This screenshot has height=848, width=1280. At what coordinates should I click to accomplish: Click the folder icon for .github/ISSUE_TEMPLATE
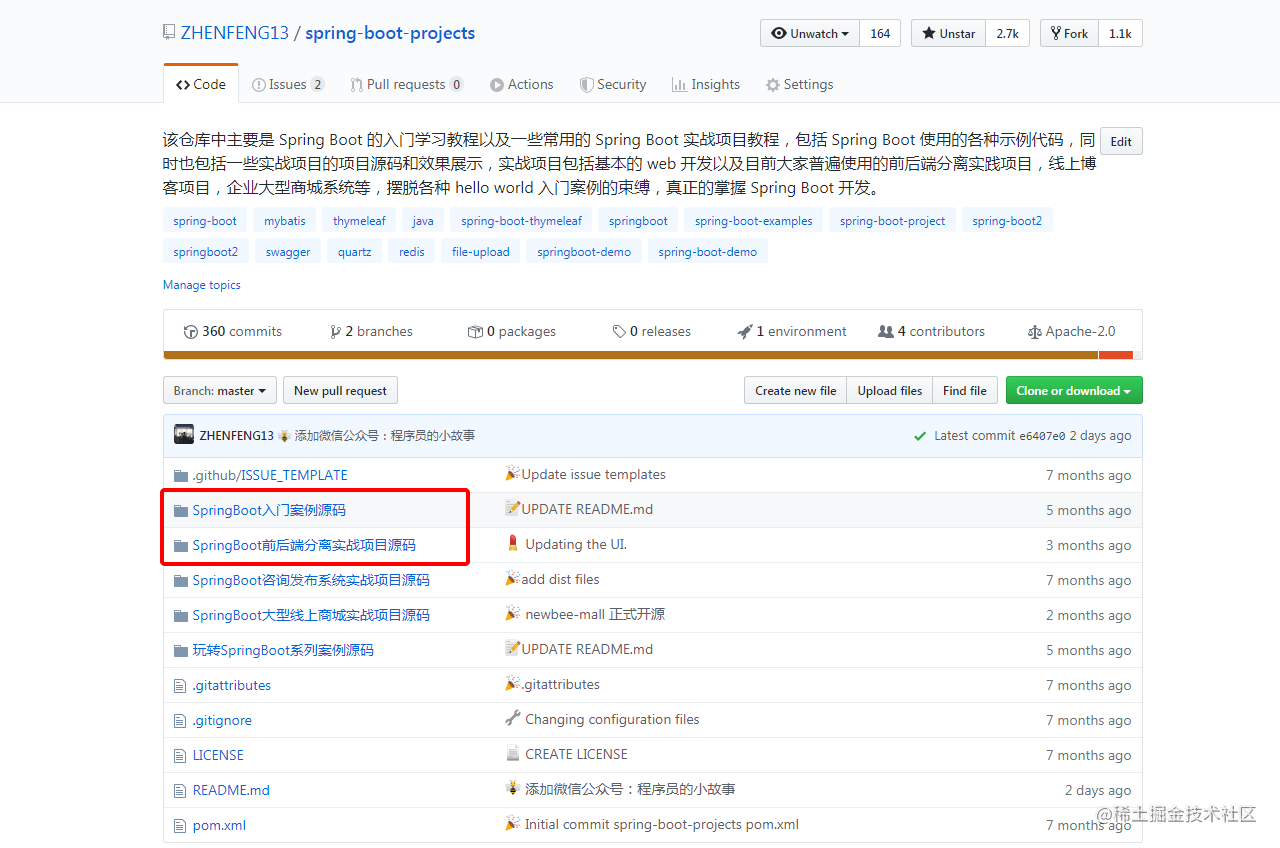coord(181,475)
